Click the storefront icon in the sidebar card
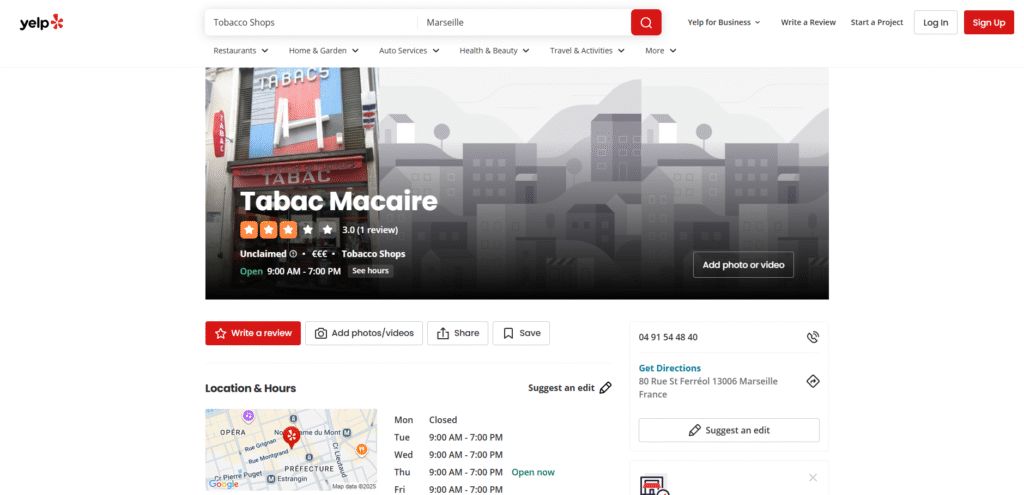Screen dimensions: 1024x495 tap(654, 485)
